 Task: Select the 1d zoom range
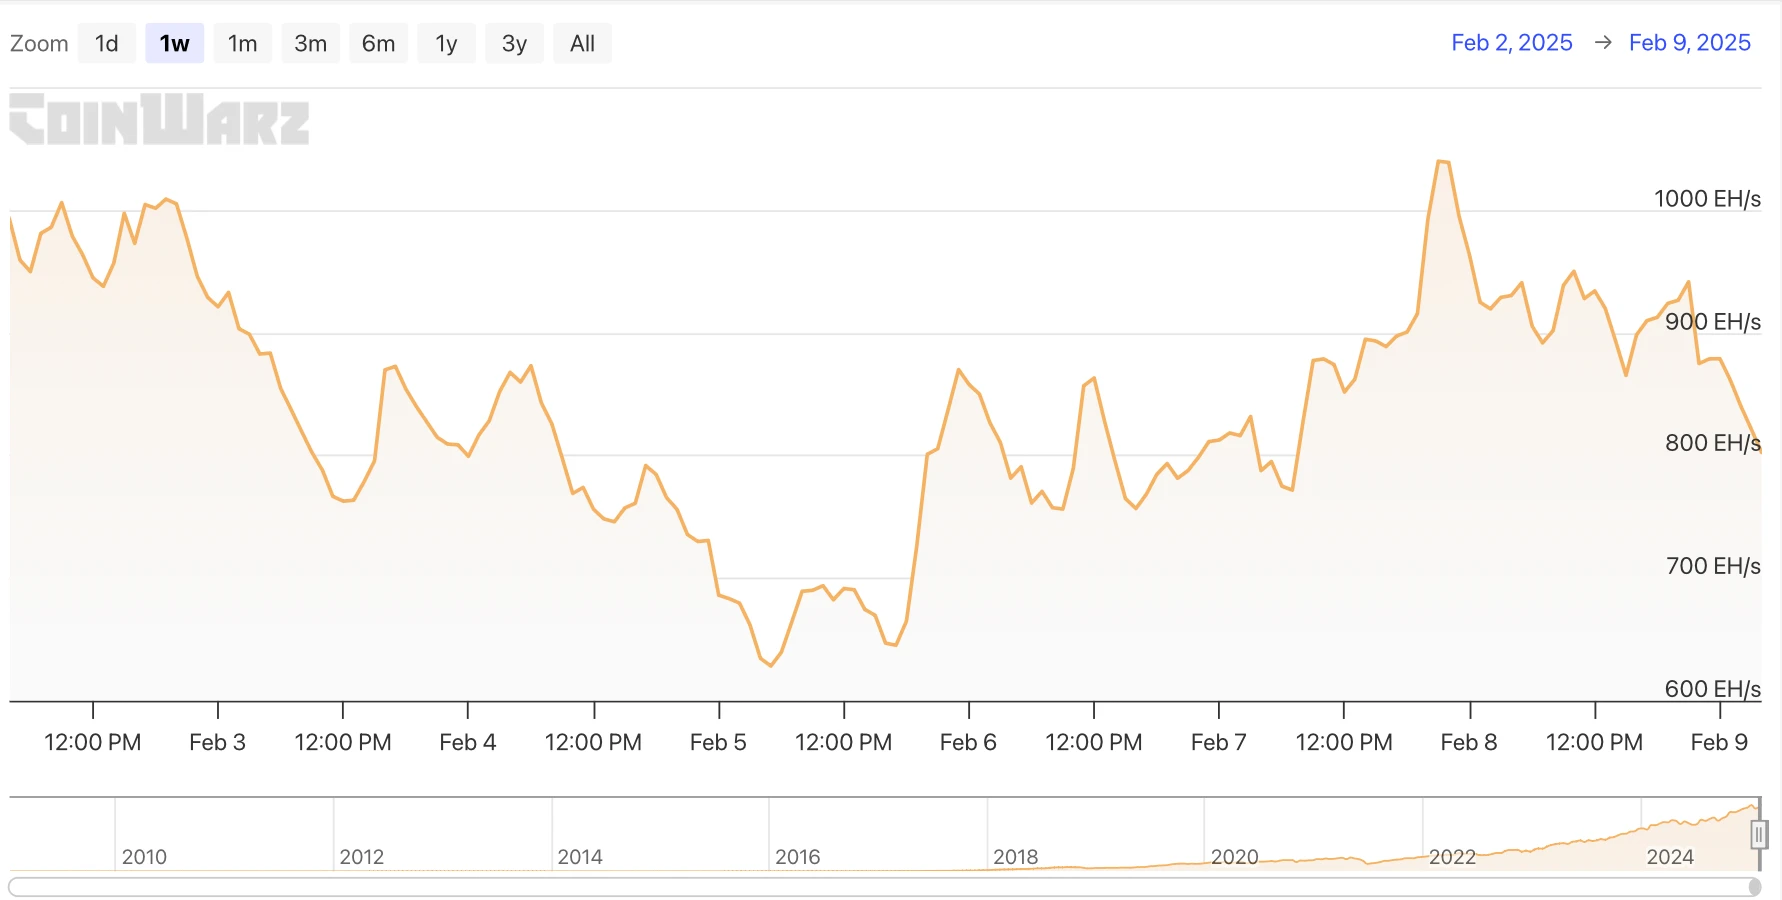coord(107,43)
